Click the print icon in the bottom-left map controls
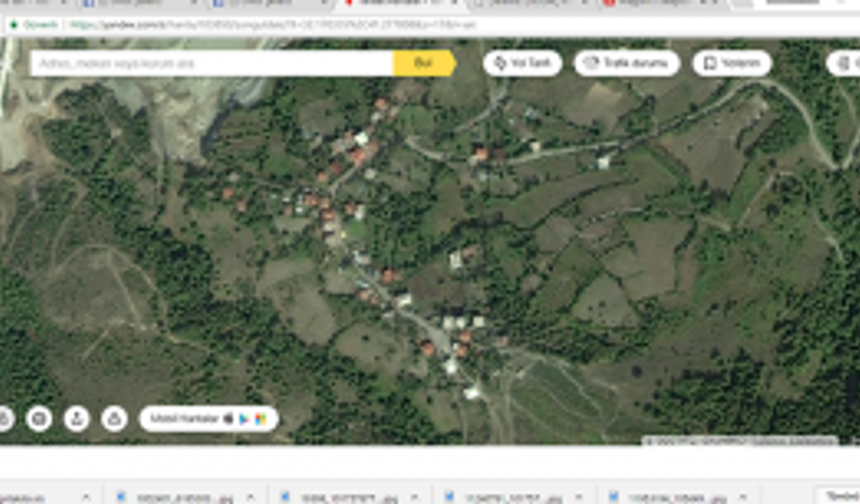The image size is (860, 504). (39, 419)
